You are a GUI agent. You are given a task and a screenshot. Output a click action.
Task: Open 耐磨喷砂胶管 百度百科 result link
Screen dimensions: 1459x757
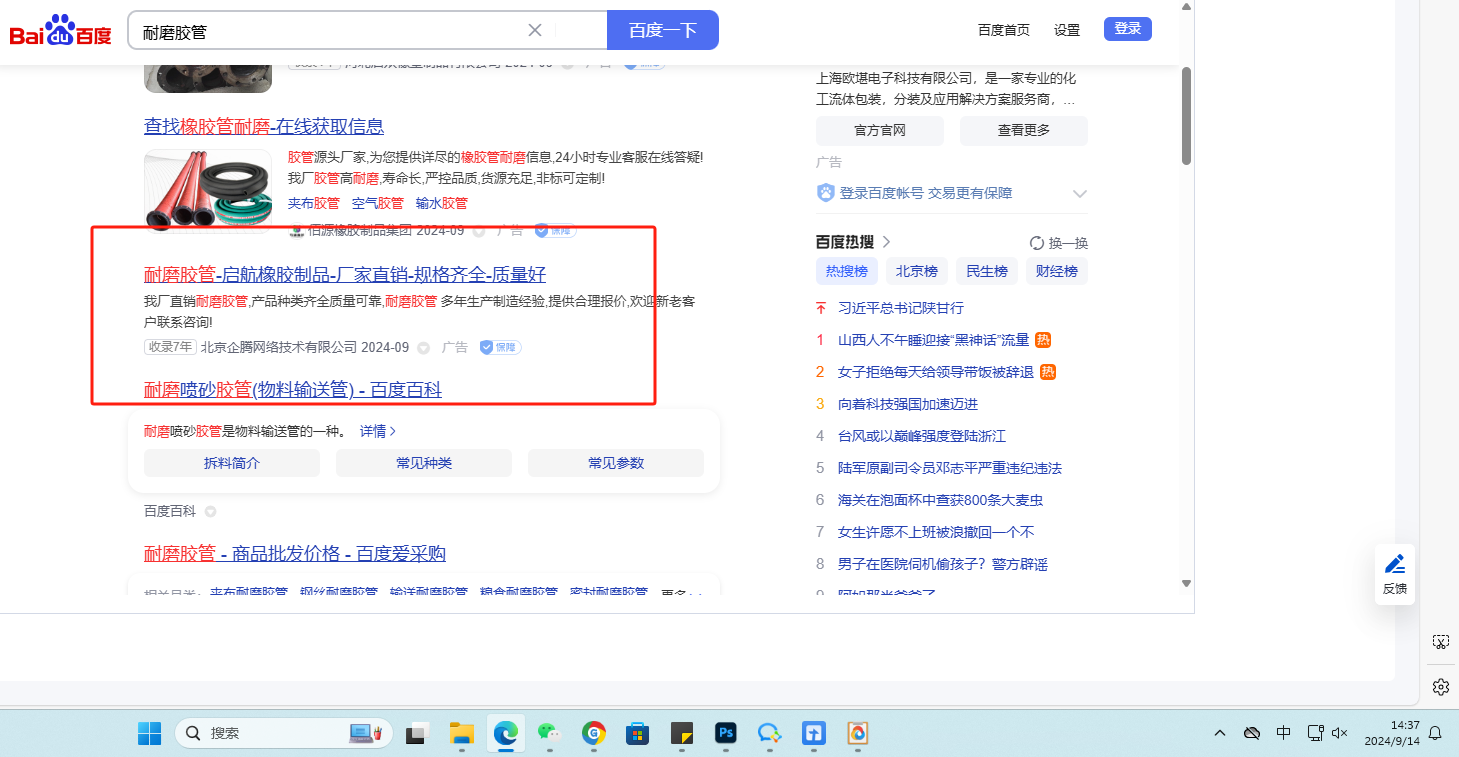(292, 389)
